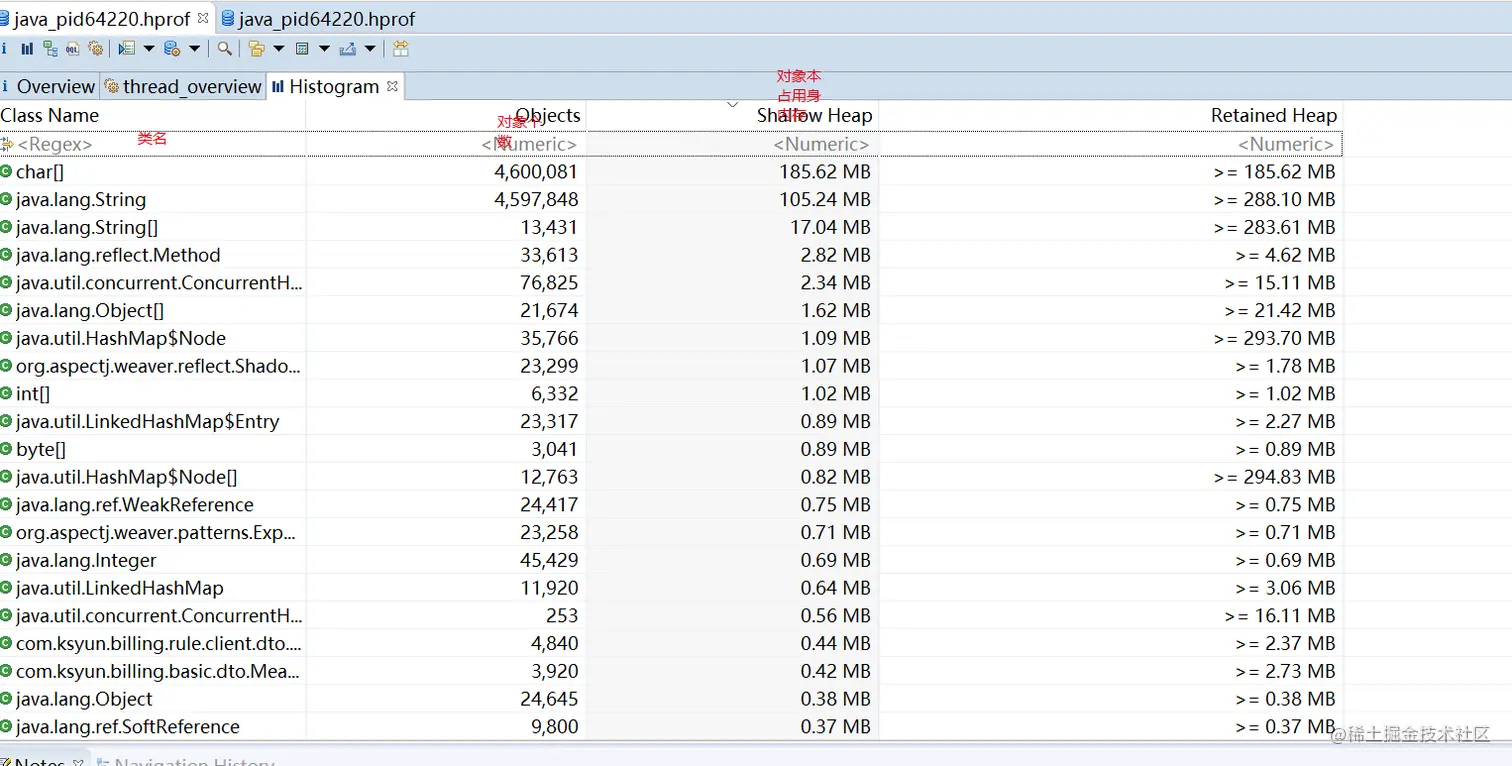Switch to the second java_pid64220.hprof editor tab
Viewport: 1512px width, 766px height.
318,19
